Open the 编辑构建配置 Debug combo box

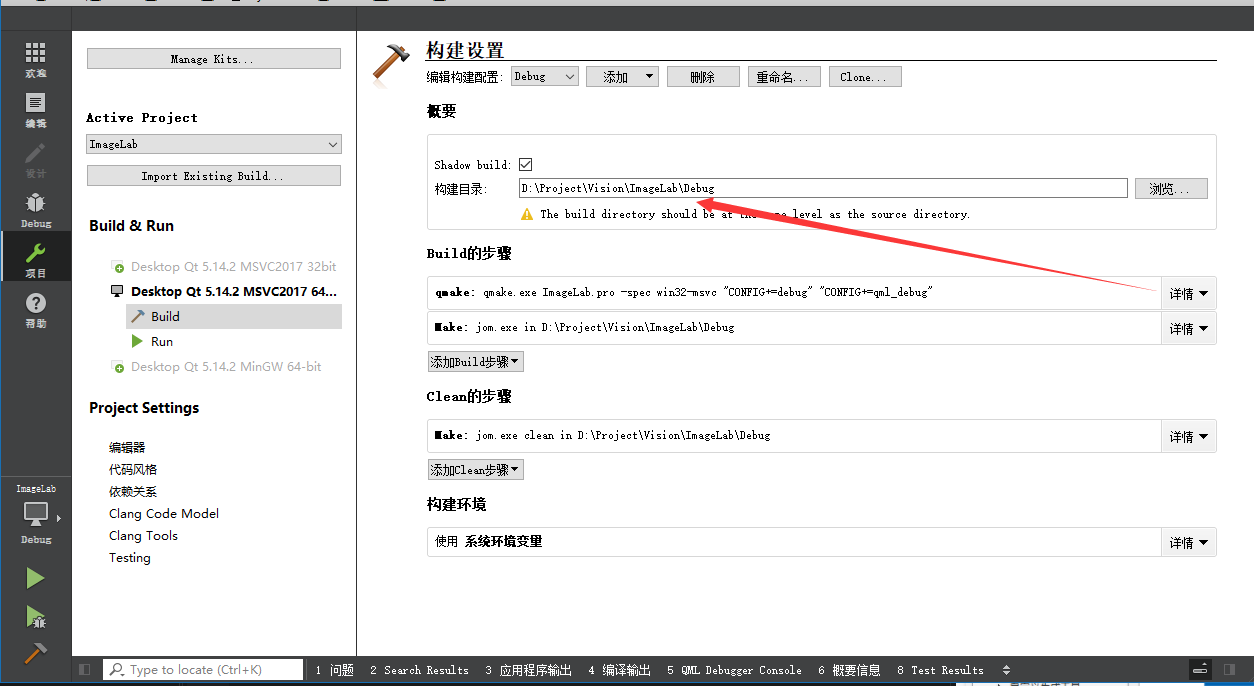[x=544, y=75]
